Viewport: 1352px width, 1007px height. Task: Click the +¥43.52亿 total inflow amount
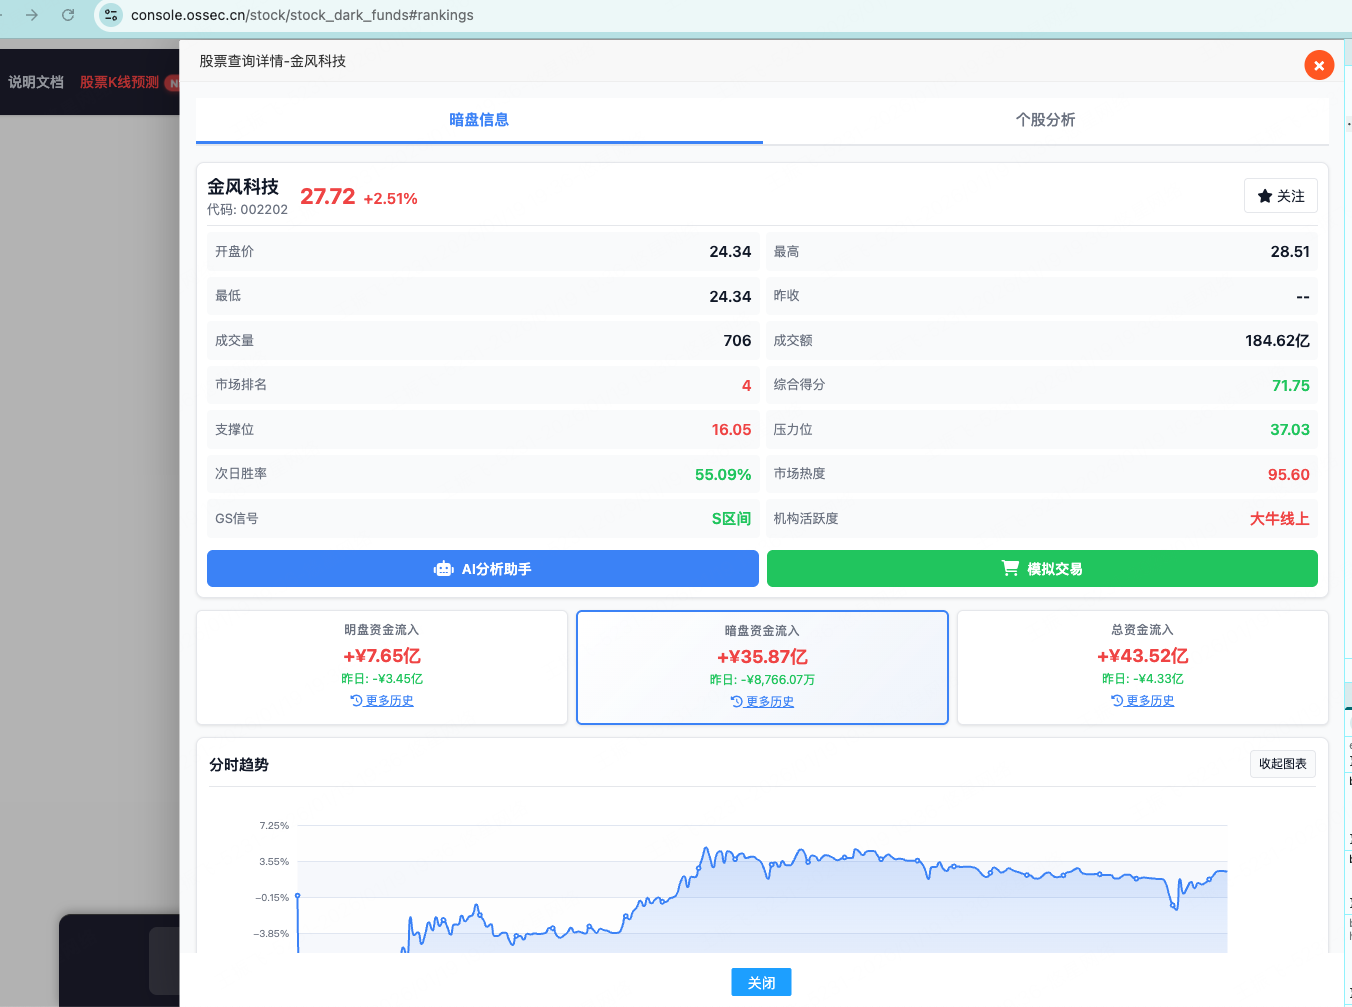pos(1143,656)
